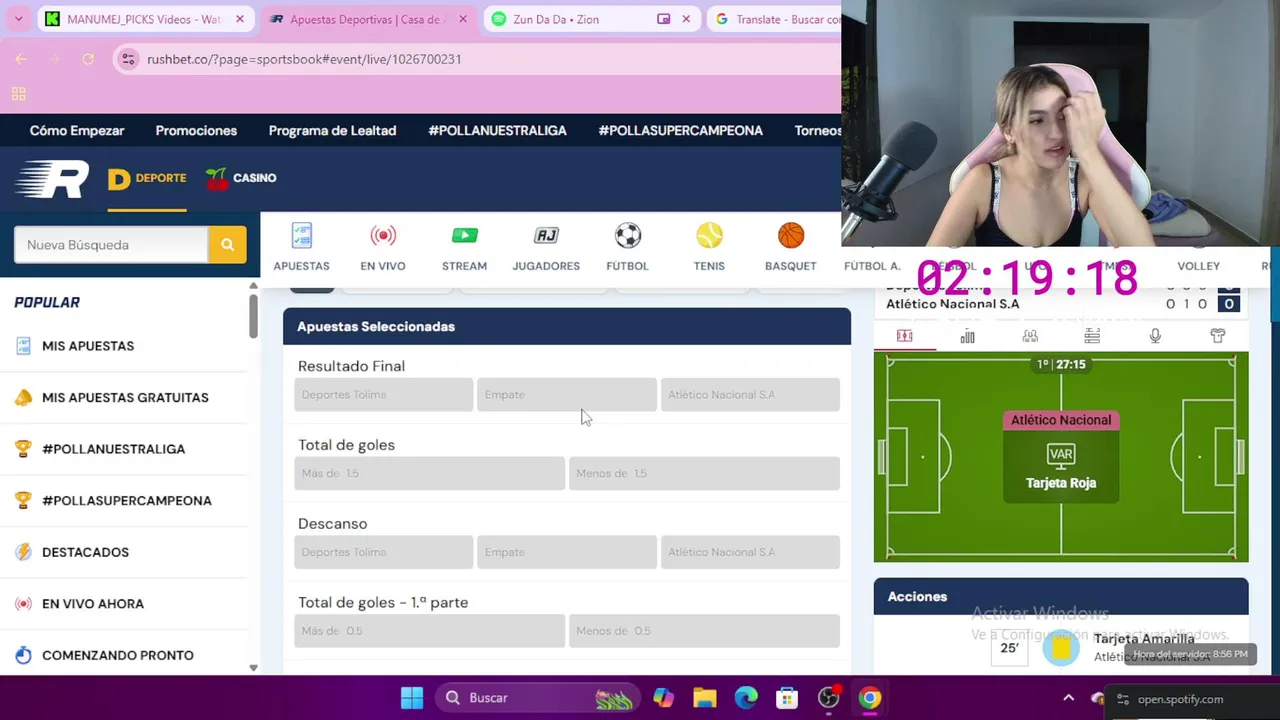
Task: Open Microsoft Edge from the taskbar
Action: tap(746, 698)
